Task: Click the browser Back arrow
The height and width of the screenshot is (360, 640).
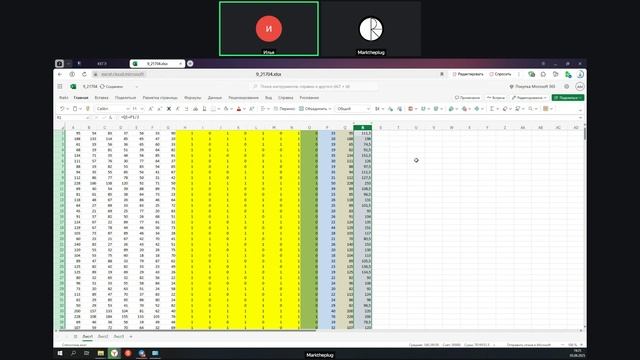Action: (x=60, y=74)
